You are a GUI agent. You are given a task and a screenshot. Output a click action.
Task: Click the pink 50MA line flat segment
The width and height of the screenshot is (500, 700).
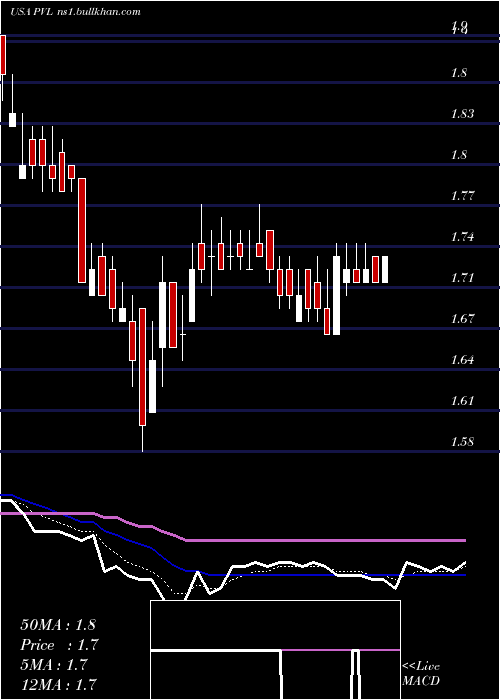[x=326, y=540]
